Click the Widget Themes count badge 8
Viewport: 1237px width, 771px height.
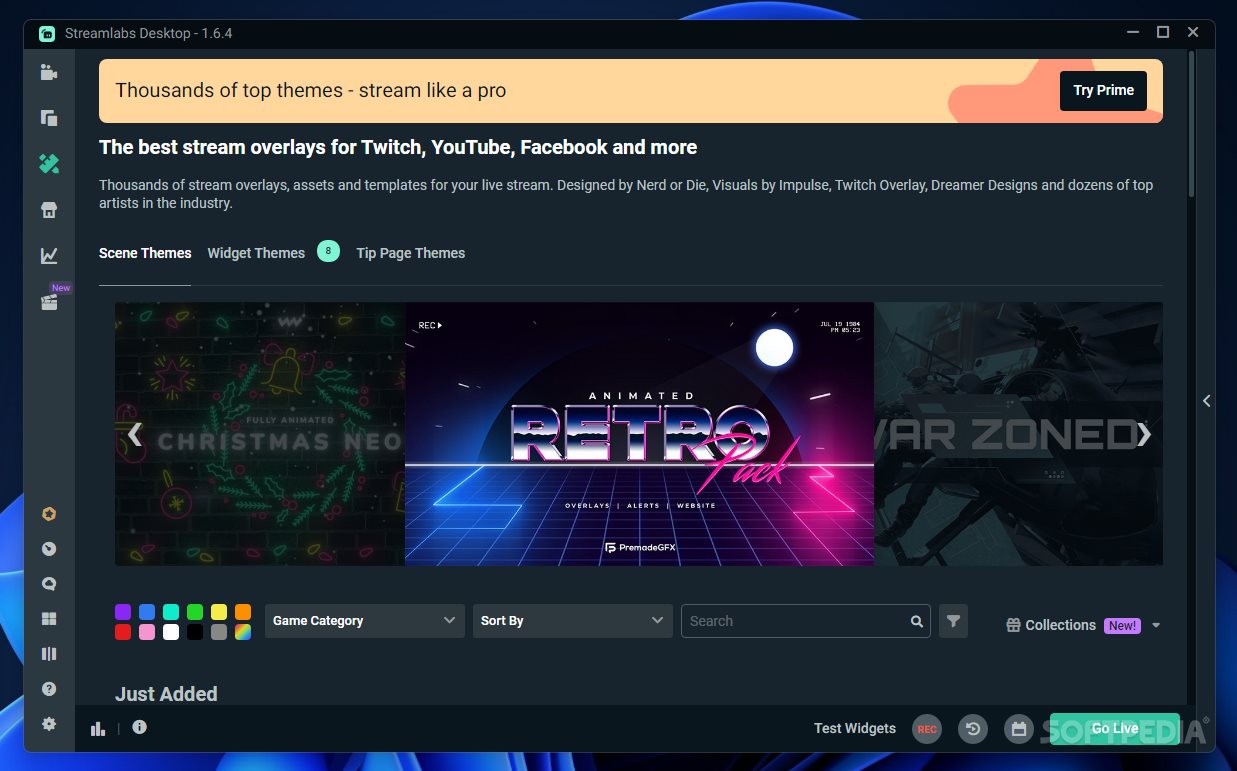[328, 251]
